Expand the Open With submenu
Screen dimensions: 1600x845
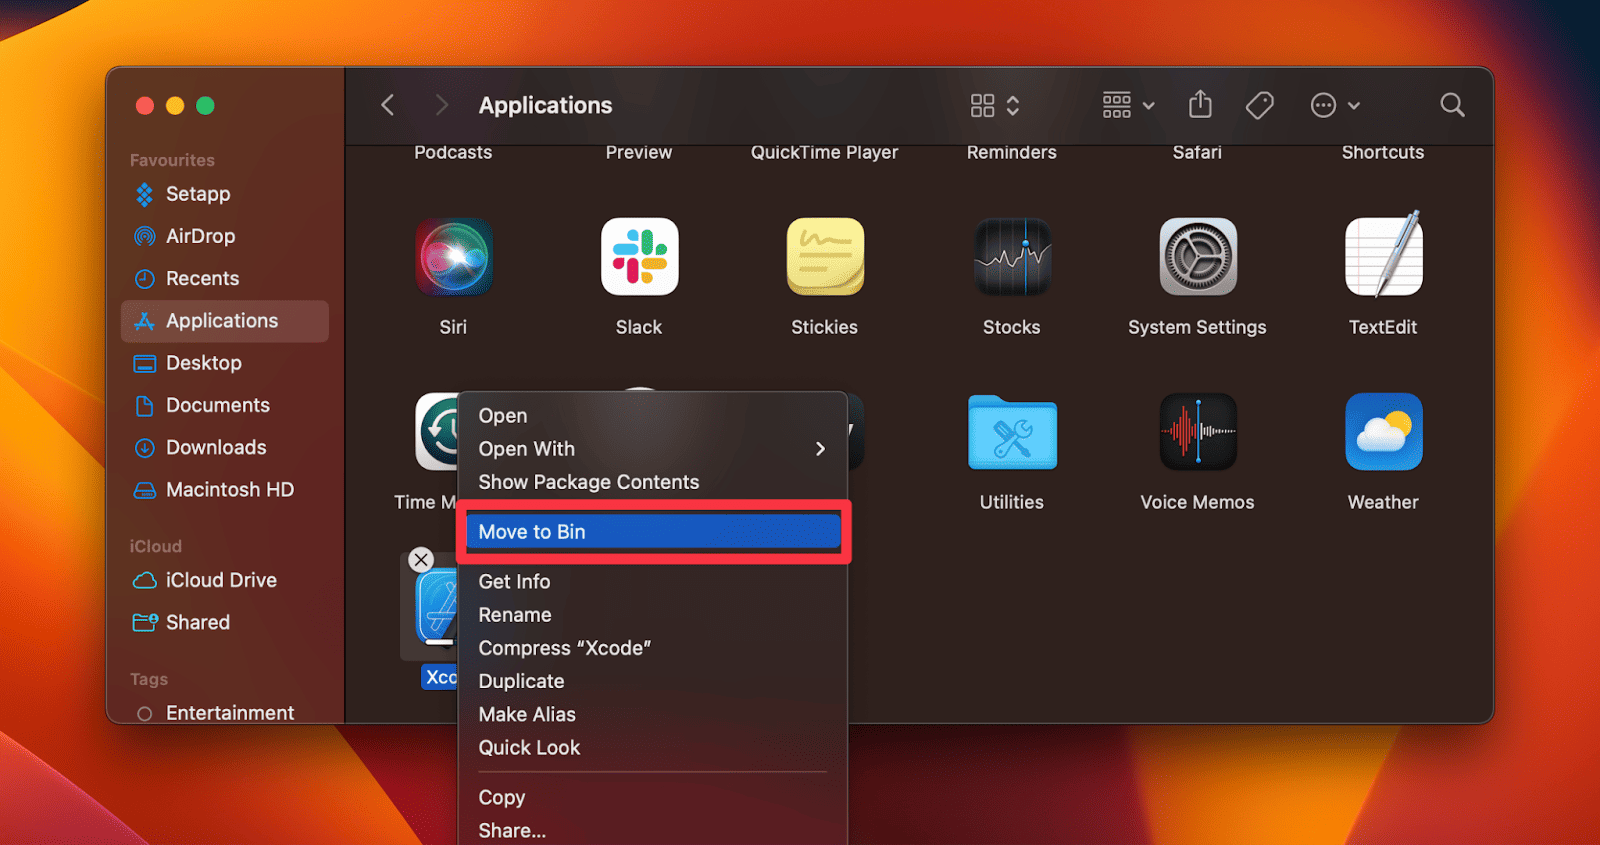(x=652, y=449)
